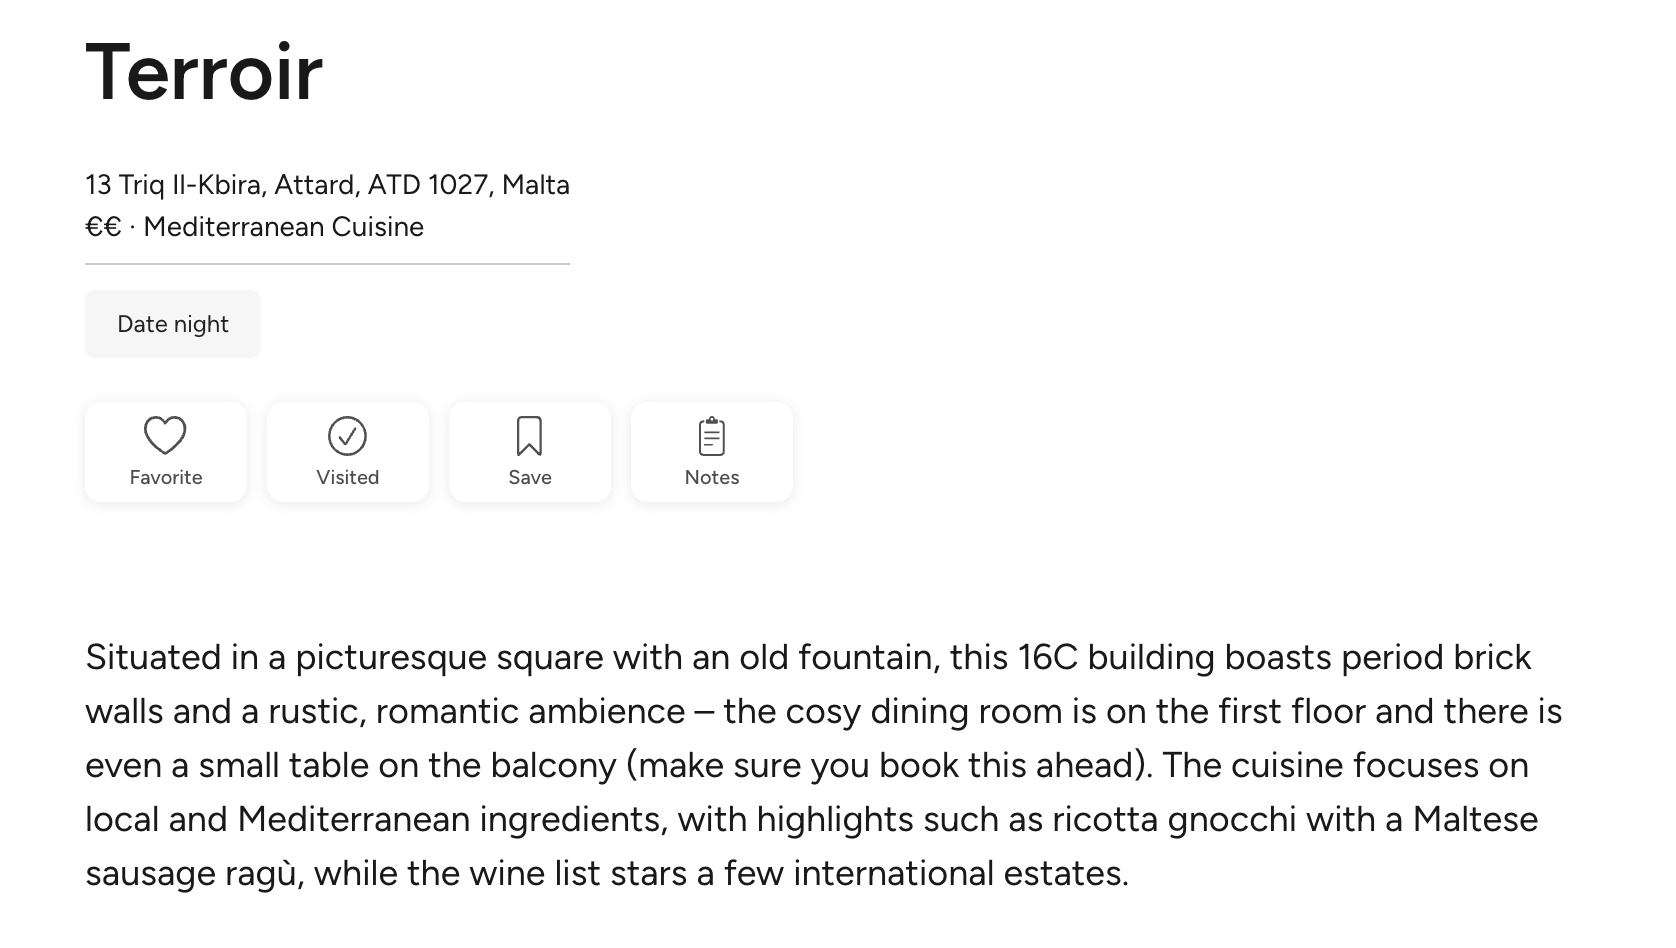The width and height of the screenshot is (1676, 948).
Task: Click the Date night tag
Action: pyautogui.click(x=173, y=324)
